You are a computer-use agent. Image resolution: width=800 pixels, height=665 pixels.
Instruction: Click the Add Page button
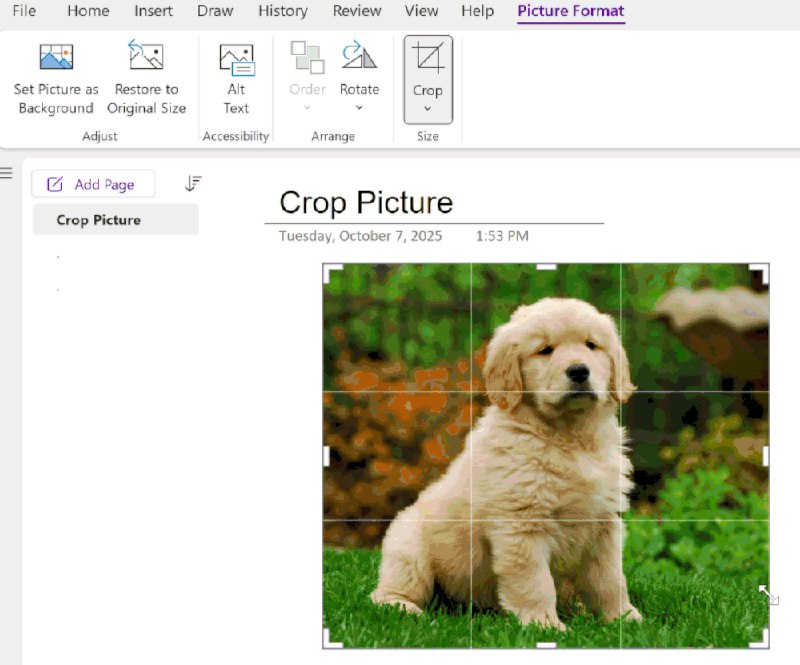(x=93, y=184)
